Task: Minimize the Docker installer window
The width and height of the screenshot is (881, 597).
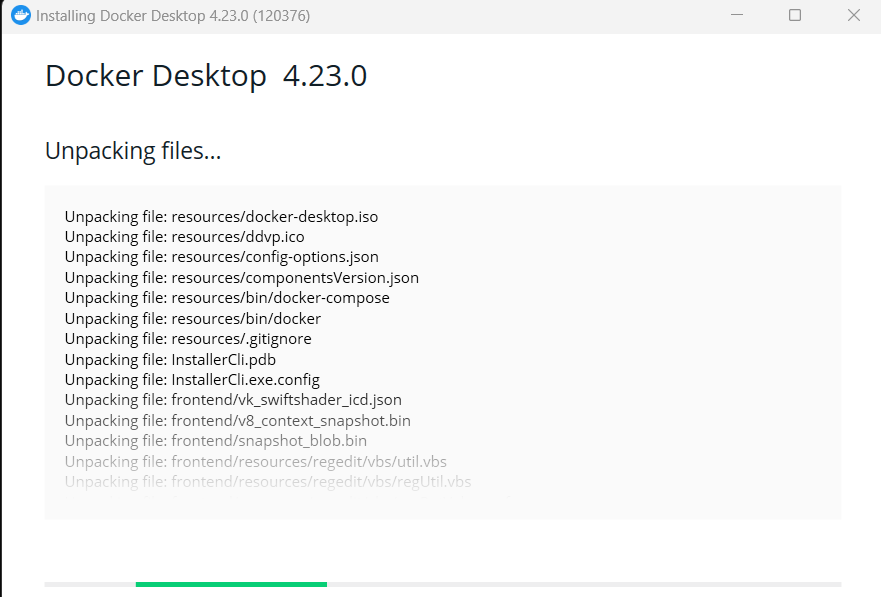Action: [x=737, y=15]
